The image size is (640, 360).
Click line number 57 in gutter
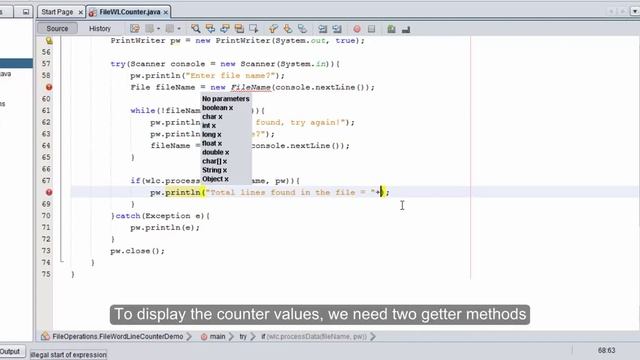pos(46,64)
